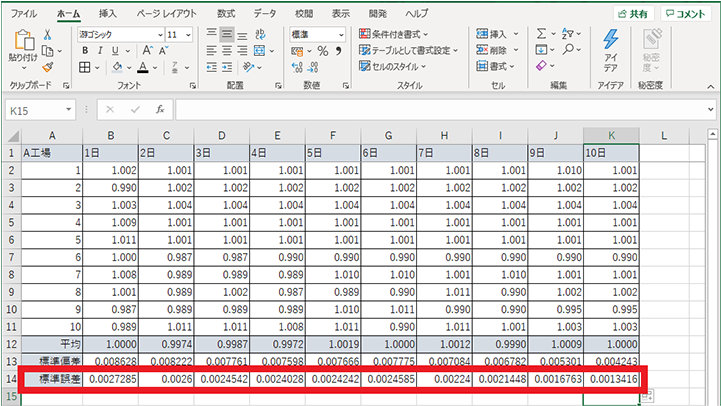This screenshot has width=721, height=406.
Task: Click the Fill down icon
Action: point(541,50)
